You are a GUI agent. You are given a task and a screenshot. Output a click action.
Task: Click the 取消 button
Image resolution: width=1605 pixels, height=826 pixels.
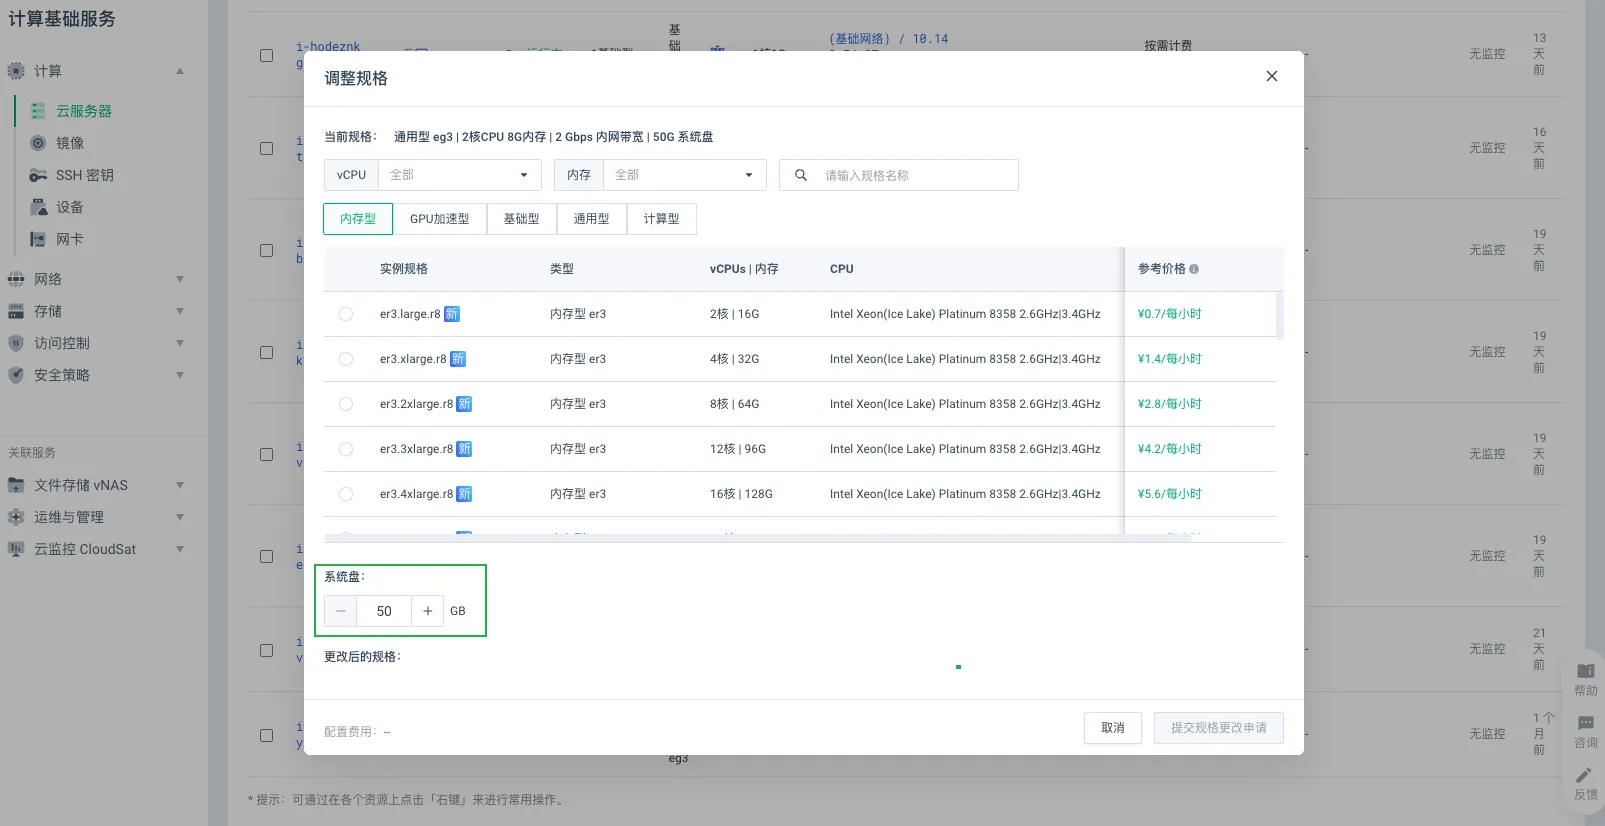1113,728
